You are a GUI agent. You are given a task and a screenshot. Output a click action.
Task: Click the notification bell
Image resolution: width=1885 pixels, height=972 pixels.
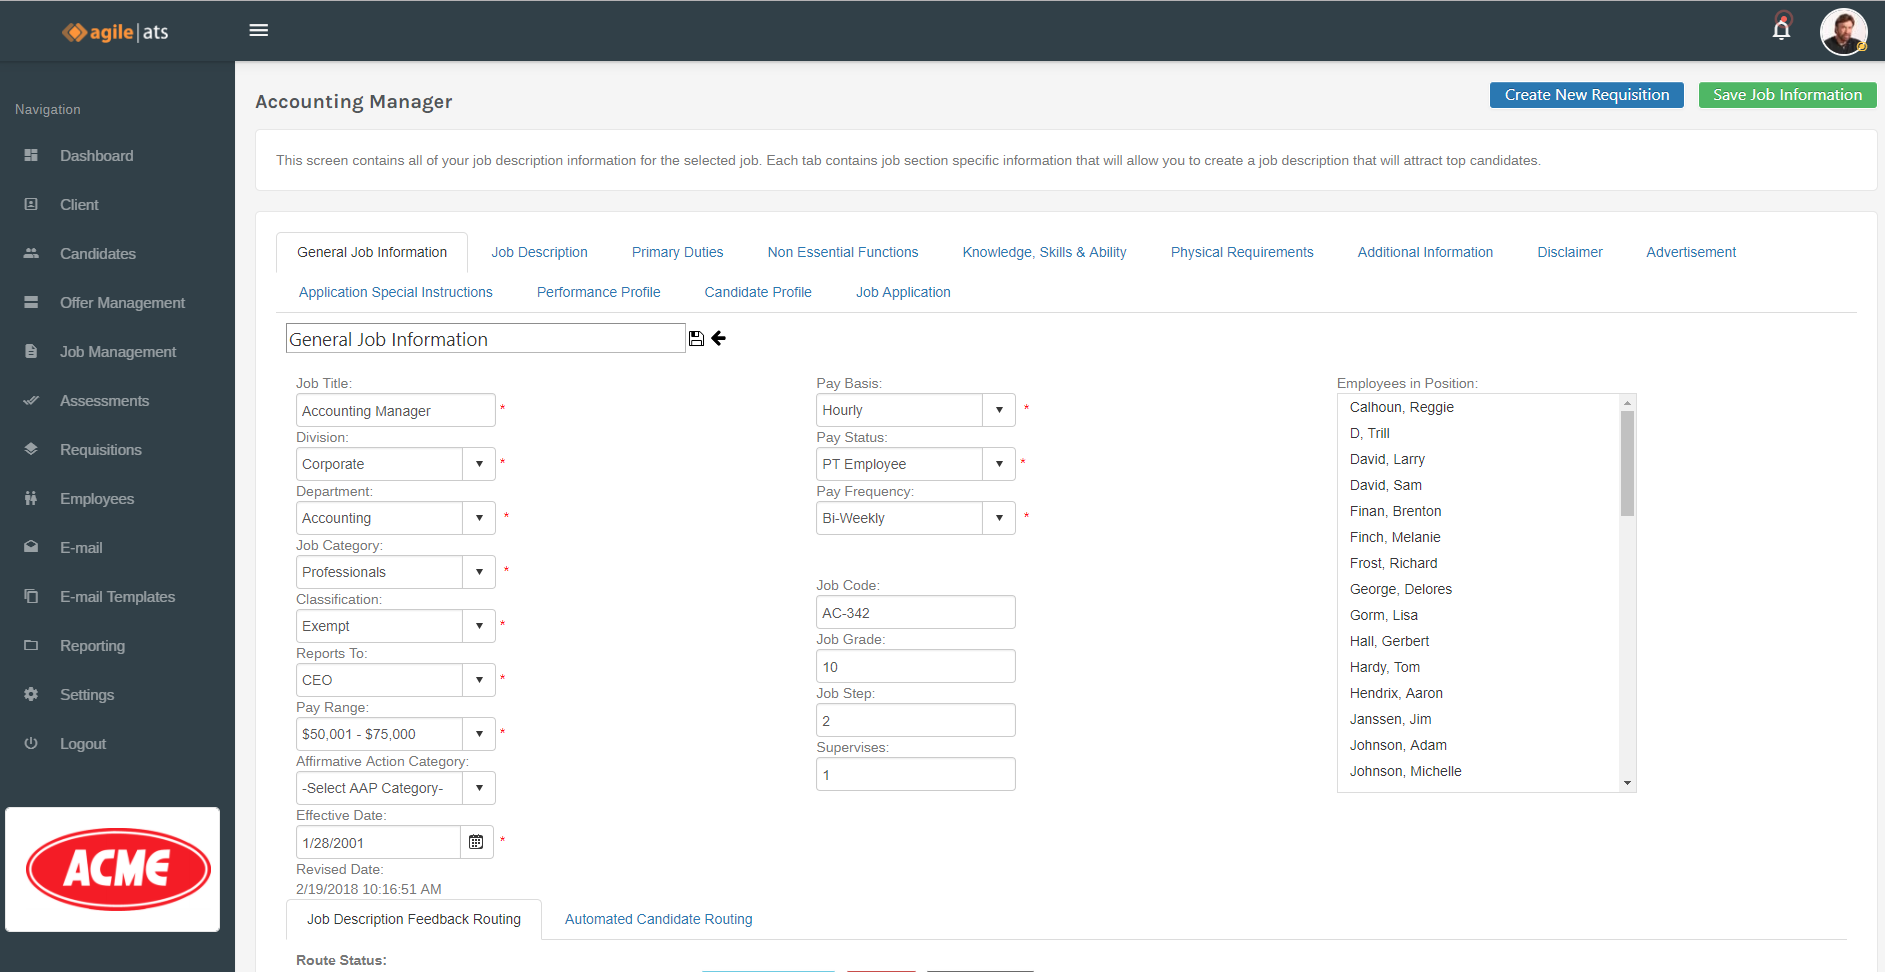tap(1782, 30)
